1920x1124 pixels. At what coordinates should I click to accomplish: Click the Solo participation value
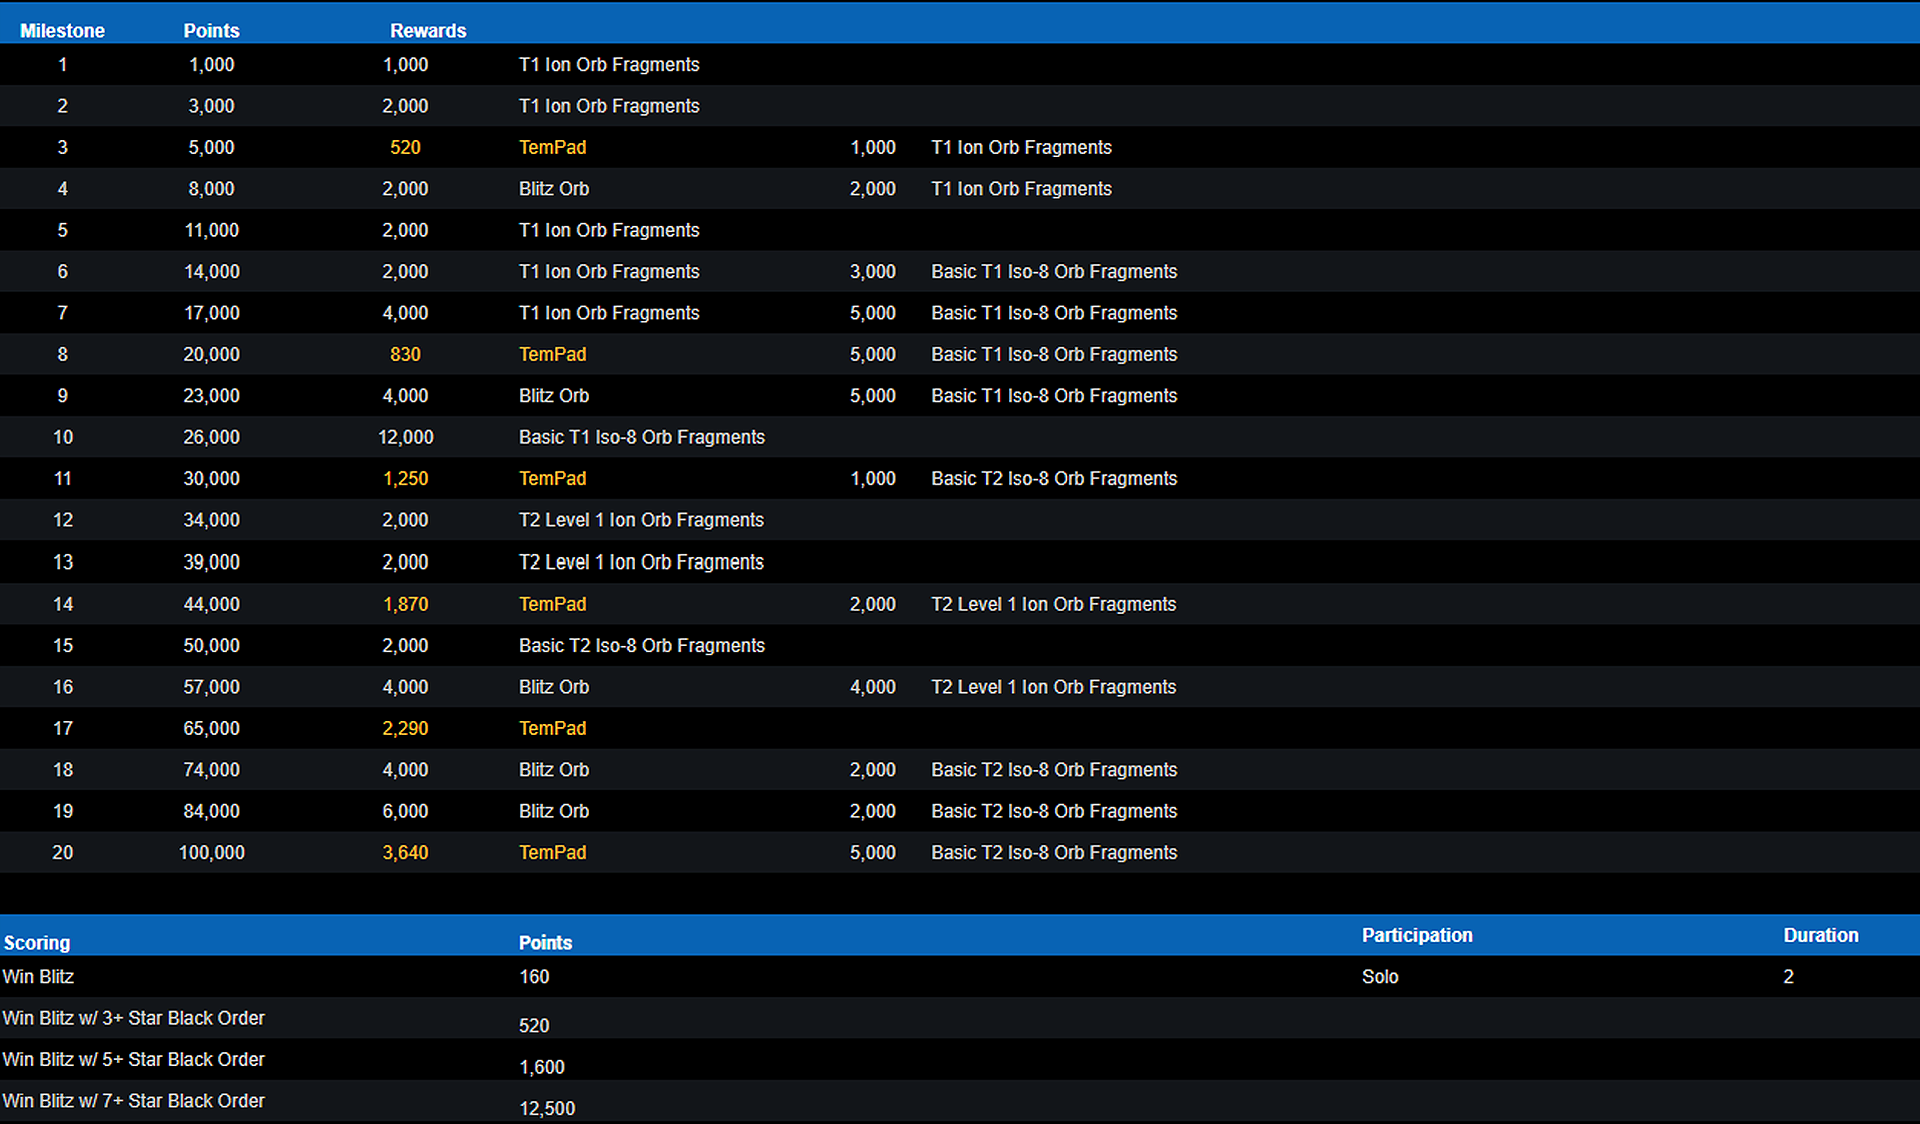(x=1380, y=977)
